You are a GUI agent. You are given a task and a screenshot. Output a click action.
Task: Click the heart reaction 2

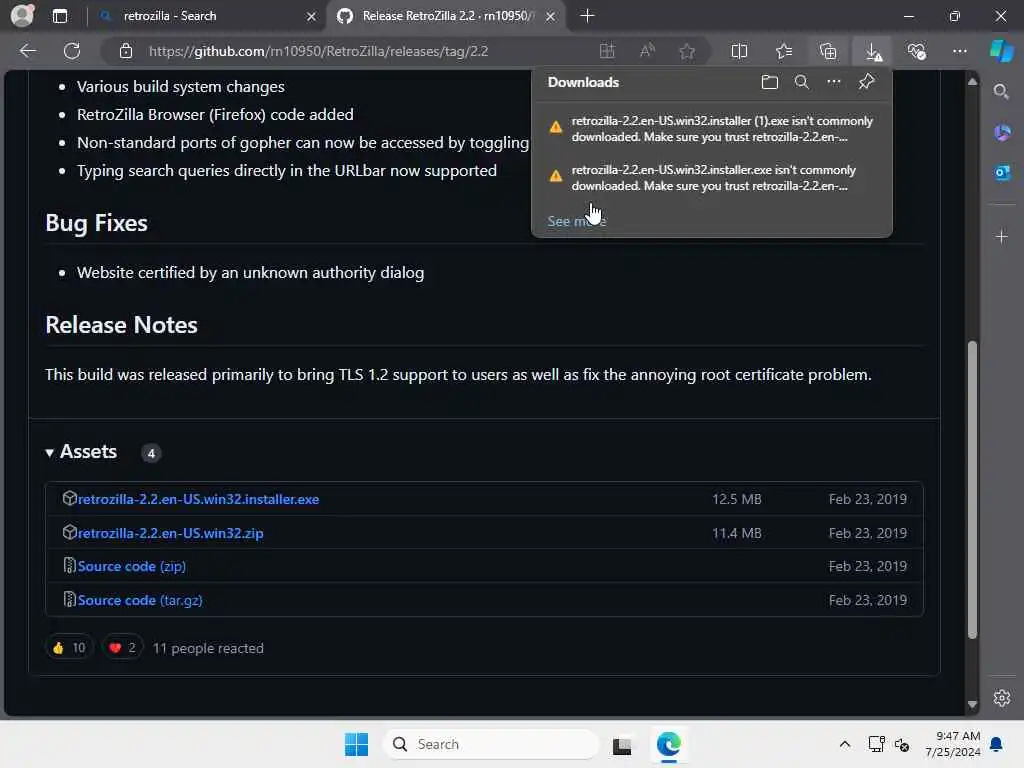(x=123, y=648)
